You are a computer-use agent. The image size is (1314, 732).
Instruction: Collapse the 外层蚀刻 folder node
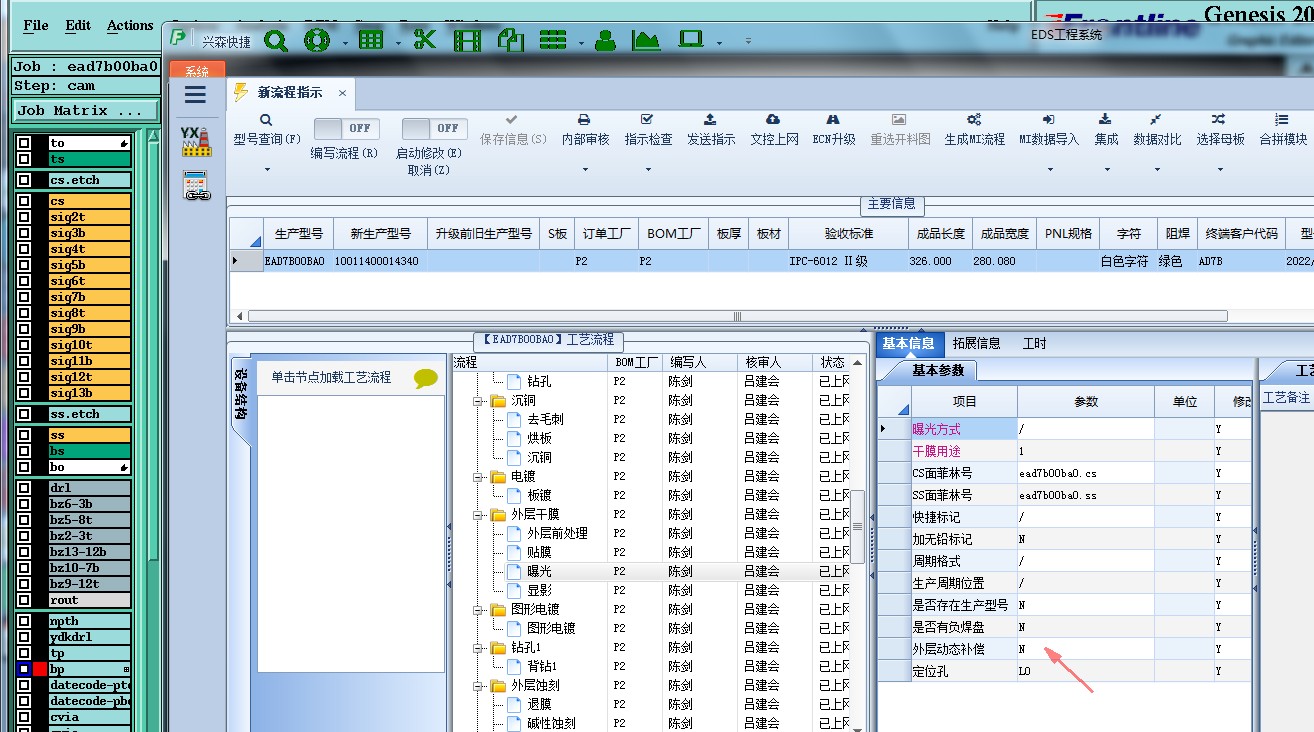[x=478, y=685]
